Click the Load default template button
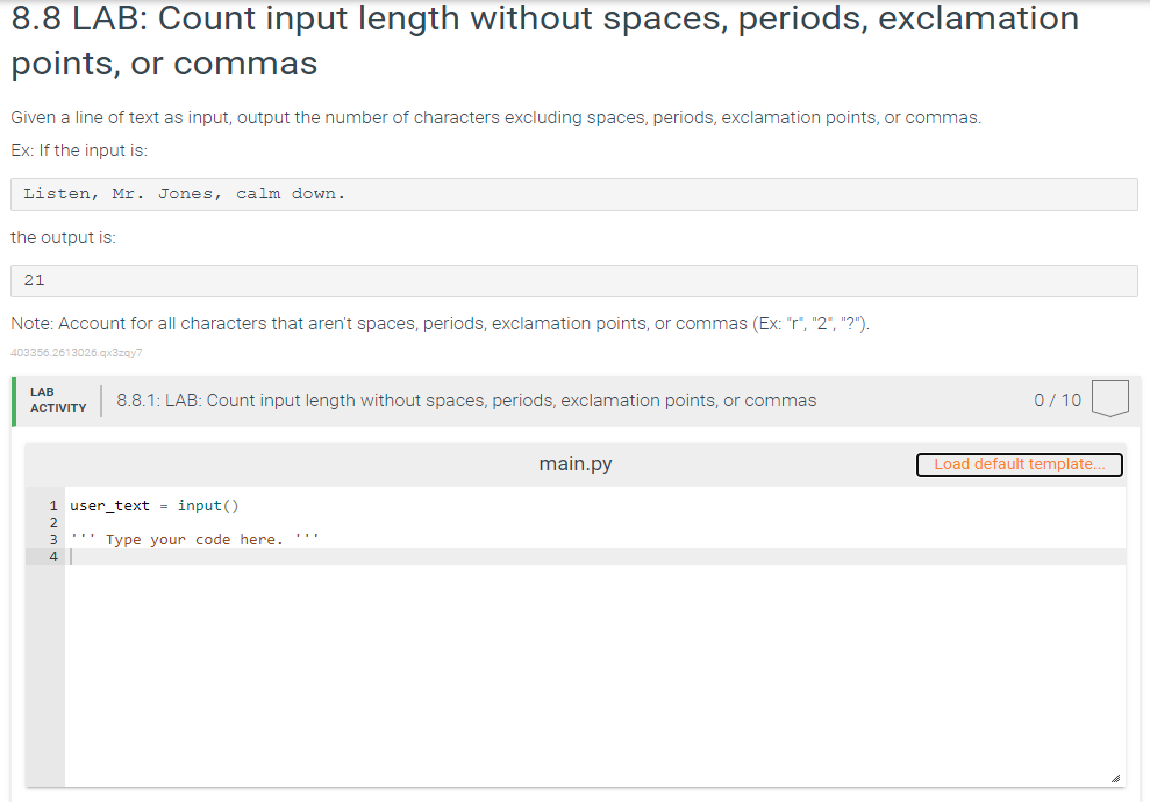This screenshot has width=1152, height=802. (1019, 464)
